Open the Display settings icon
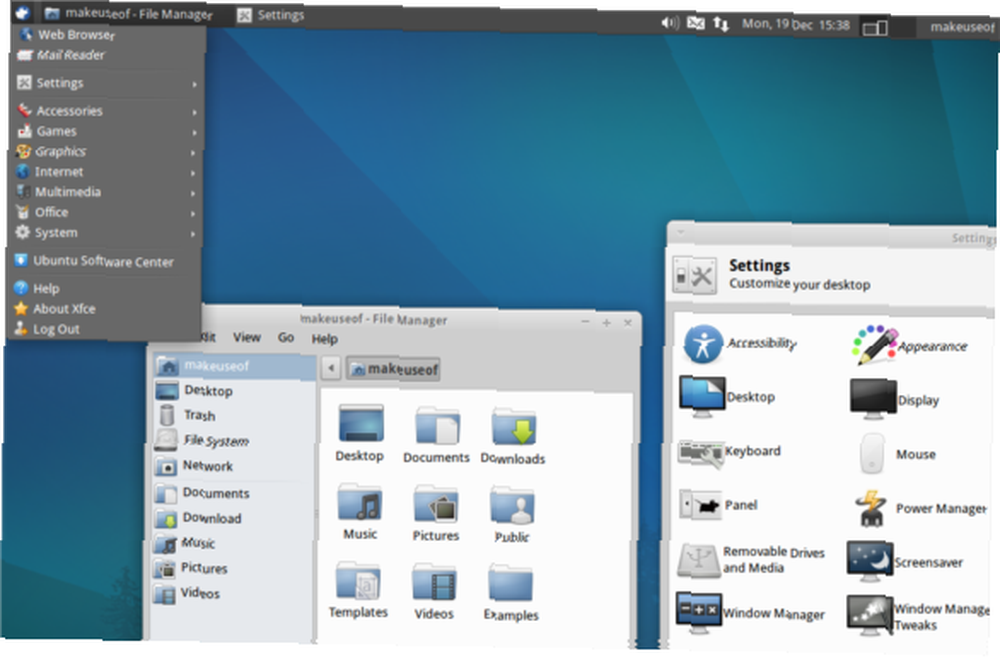 (873, 399)
